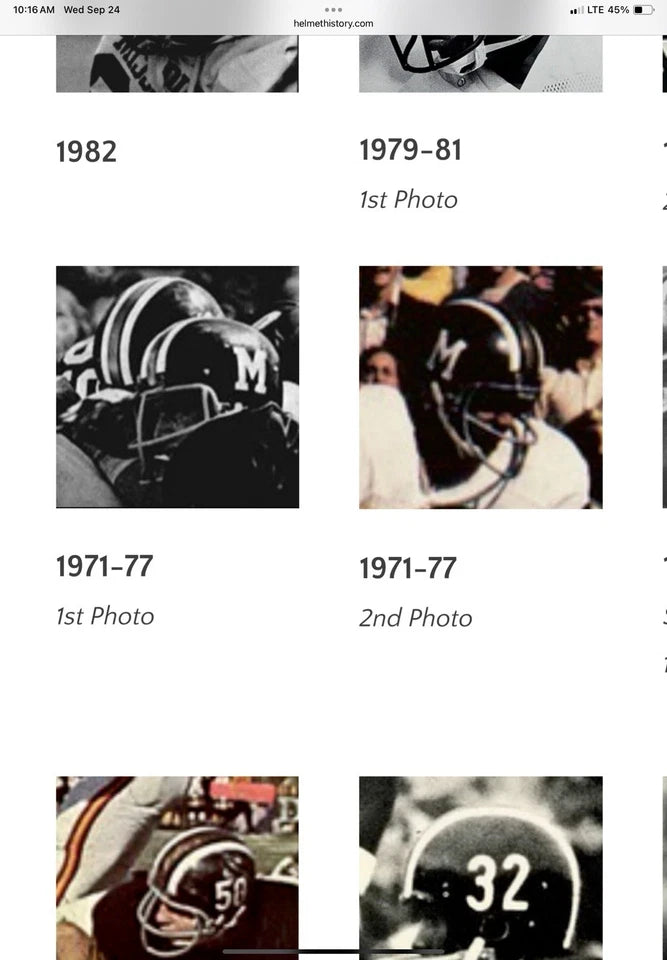The width and height of the screenshot is (667, 960).
Task: Tap the LTE 45% status text
Action: [x=607, y=10]
